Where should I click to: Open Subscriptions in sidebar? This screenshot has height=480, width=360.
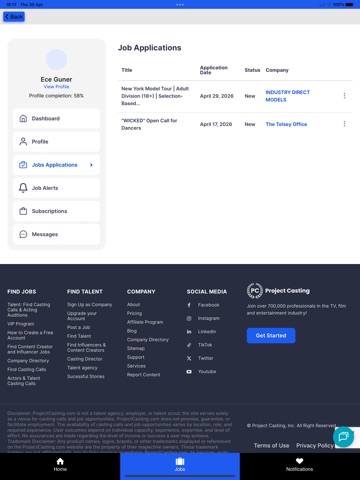coord(56,211)
